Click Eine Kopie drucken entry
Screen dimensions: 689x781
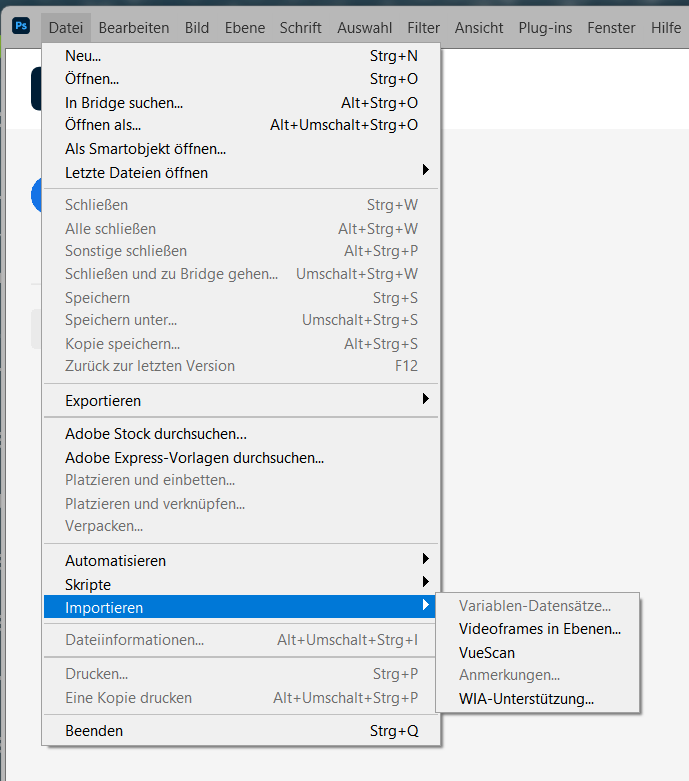241,698
